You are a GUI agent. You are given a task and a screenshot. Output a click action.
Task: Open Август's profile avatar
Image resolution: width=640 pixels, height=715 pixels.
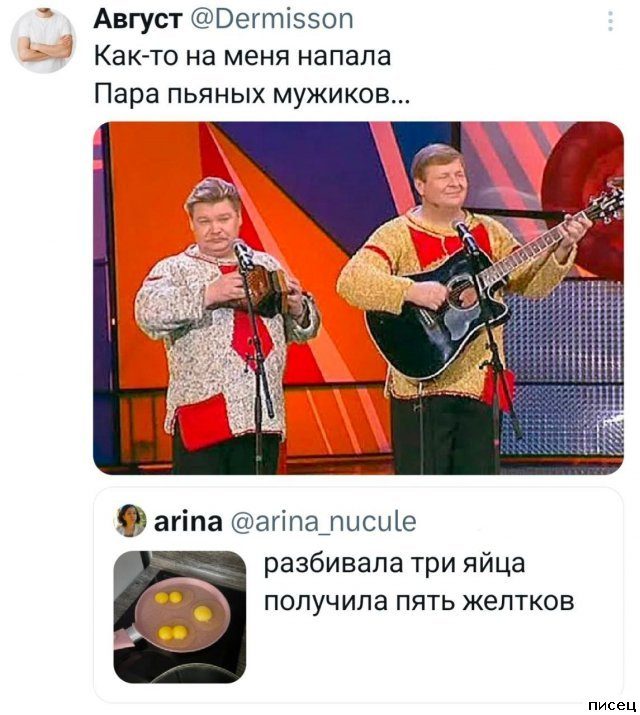click(43, 41)
